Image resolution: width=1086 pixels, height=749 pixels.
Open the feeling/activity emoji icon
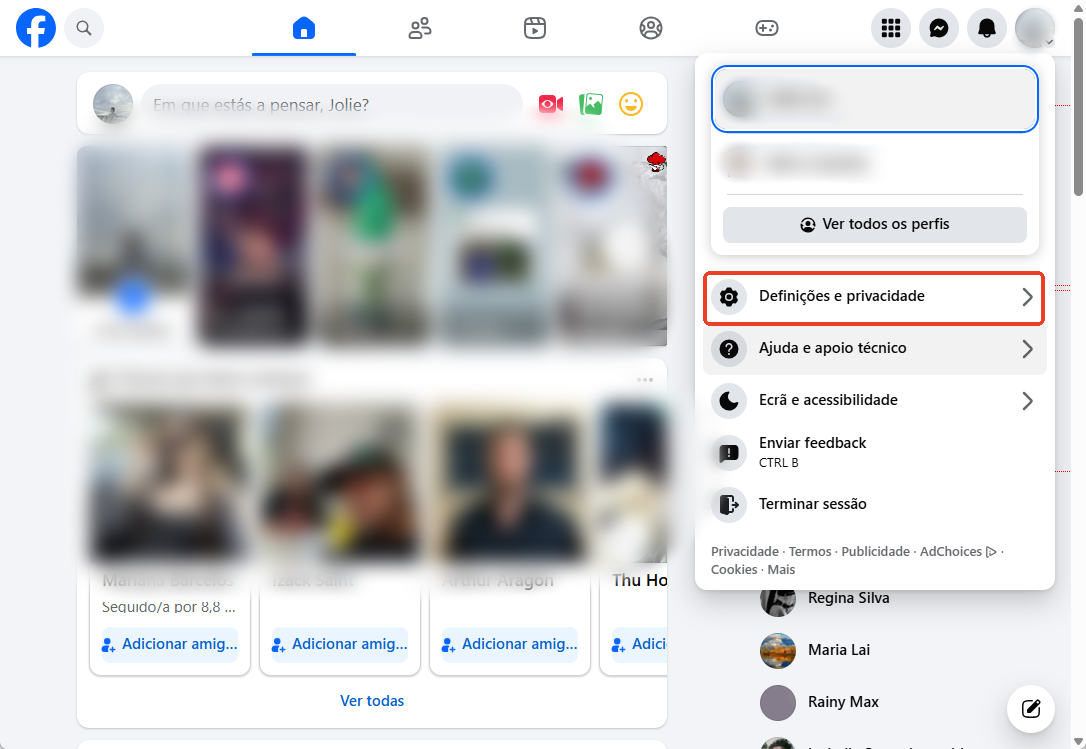point(630,104)
